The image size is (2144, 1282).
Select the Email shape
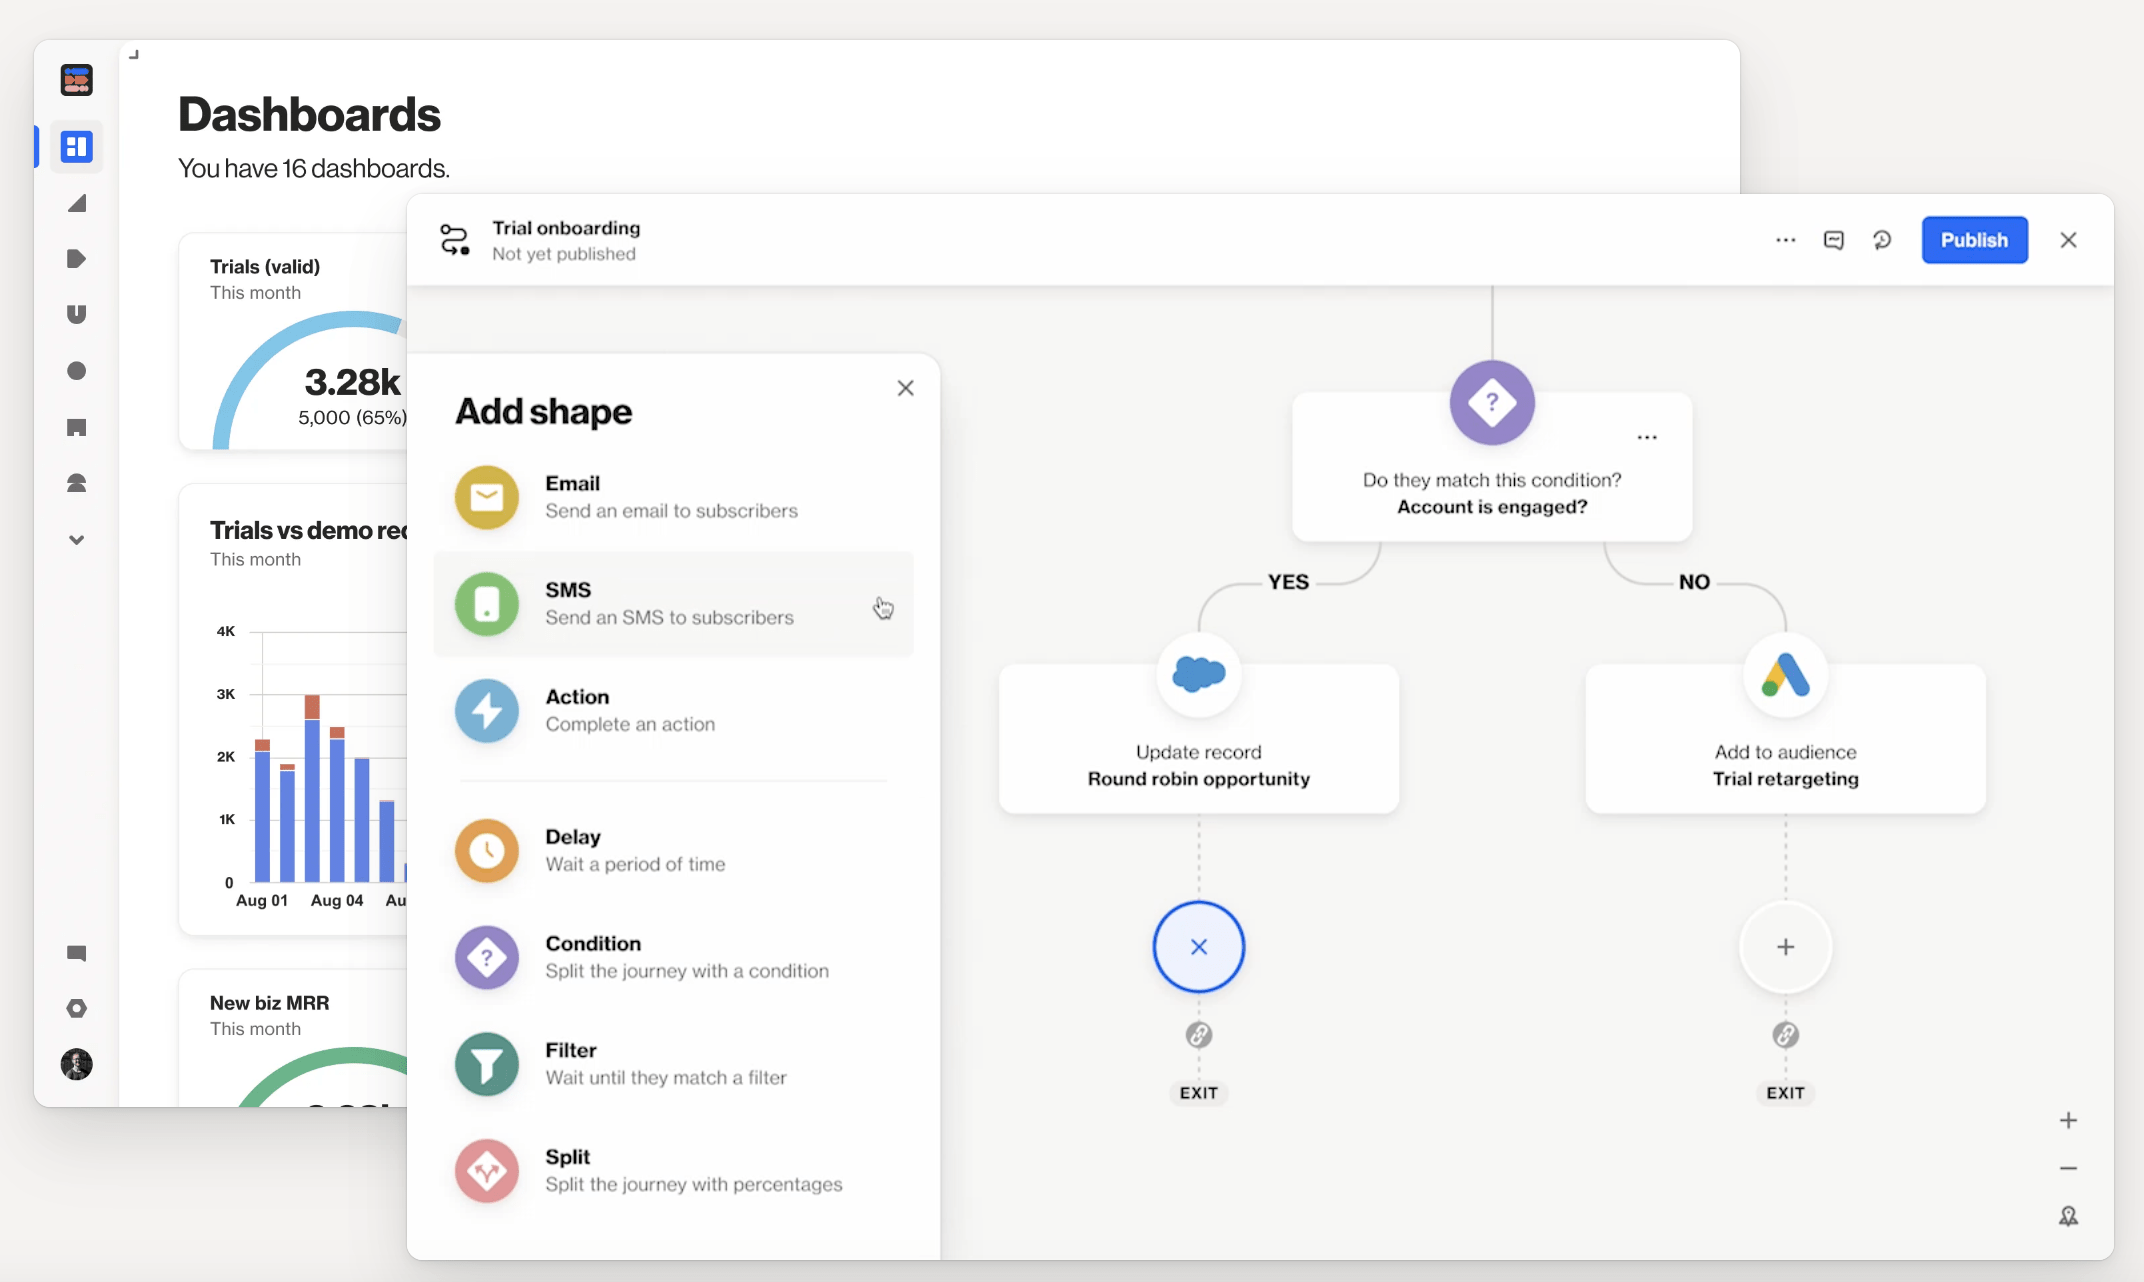(x=672, y=497)
